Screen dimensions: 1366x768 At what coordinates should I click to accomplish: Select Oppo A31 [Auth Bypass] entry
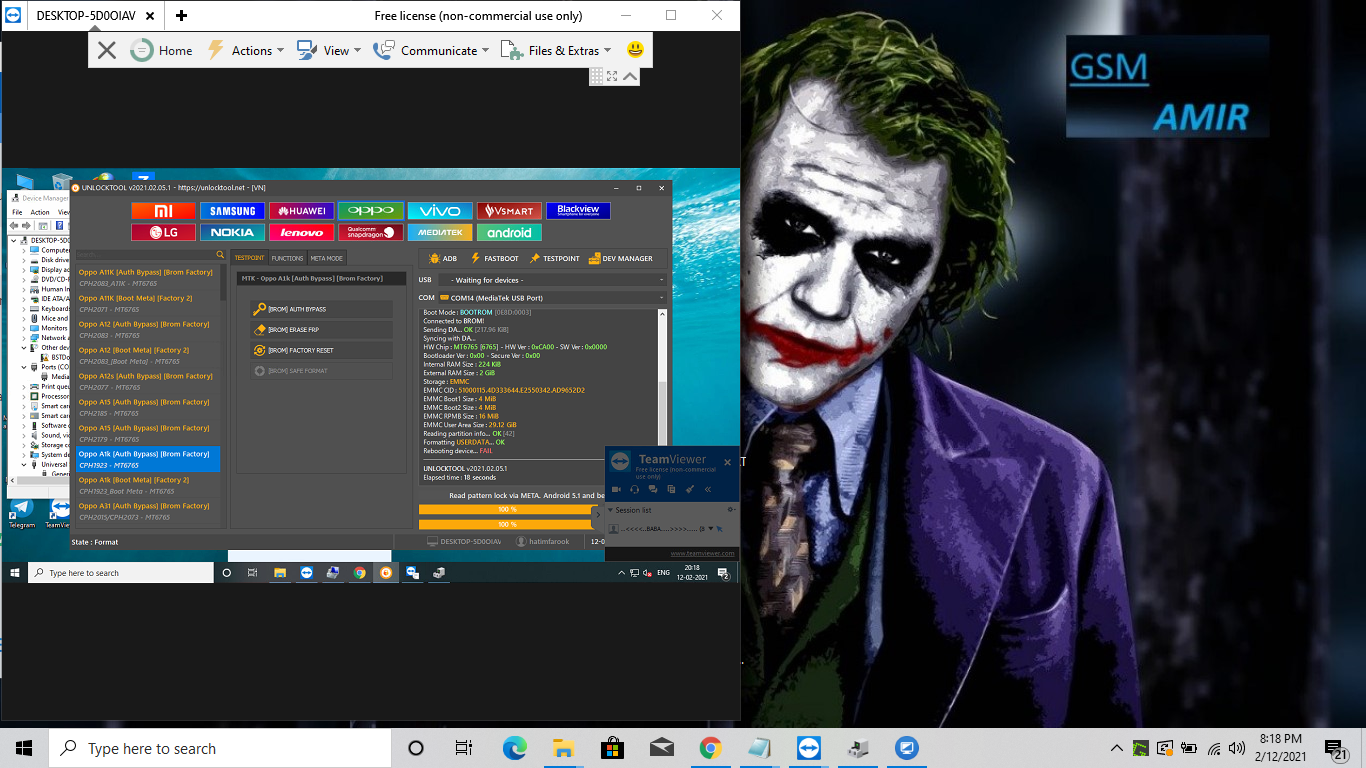pyautogui.click(x=148, y=511)
